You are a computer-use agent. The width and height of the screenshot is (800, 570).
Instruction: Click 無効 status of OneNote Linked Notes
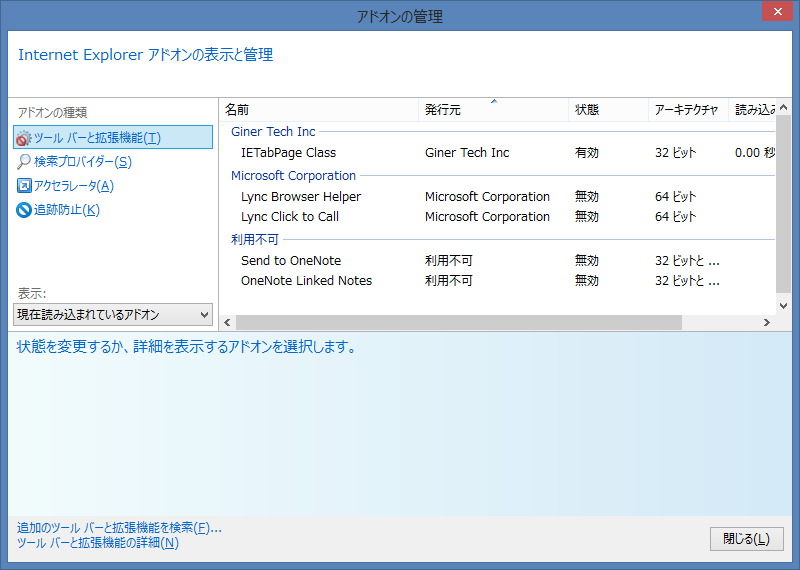coord(587,280)
